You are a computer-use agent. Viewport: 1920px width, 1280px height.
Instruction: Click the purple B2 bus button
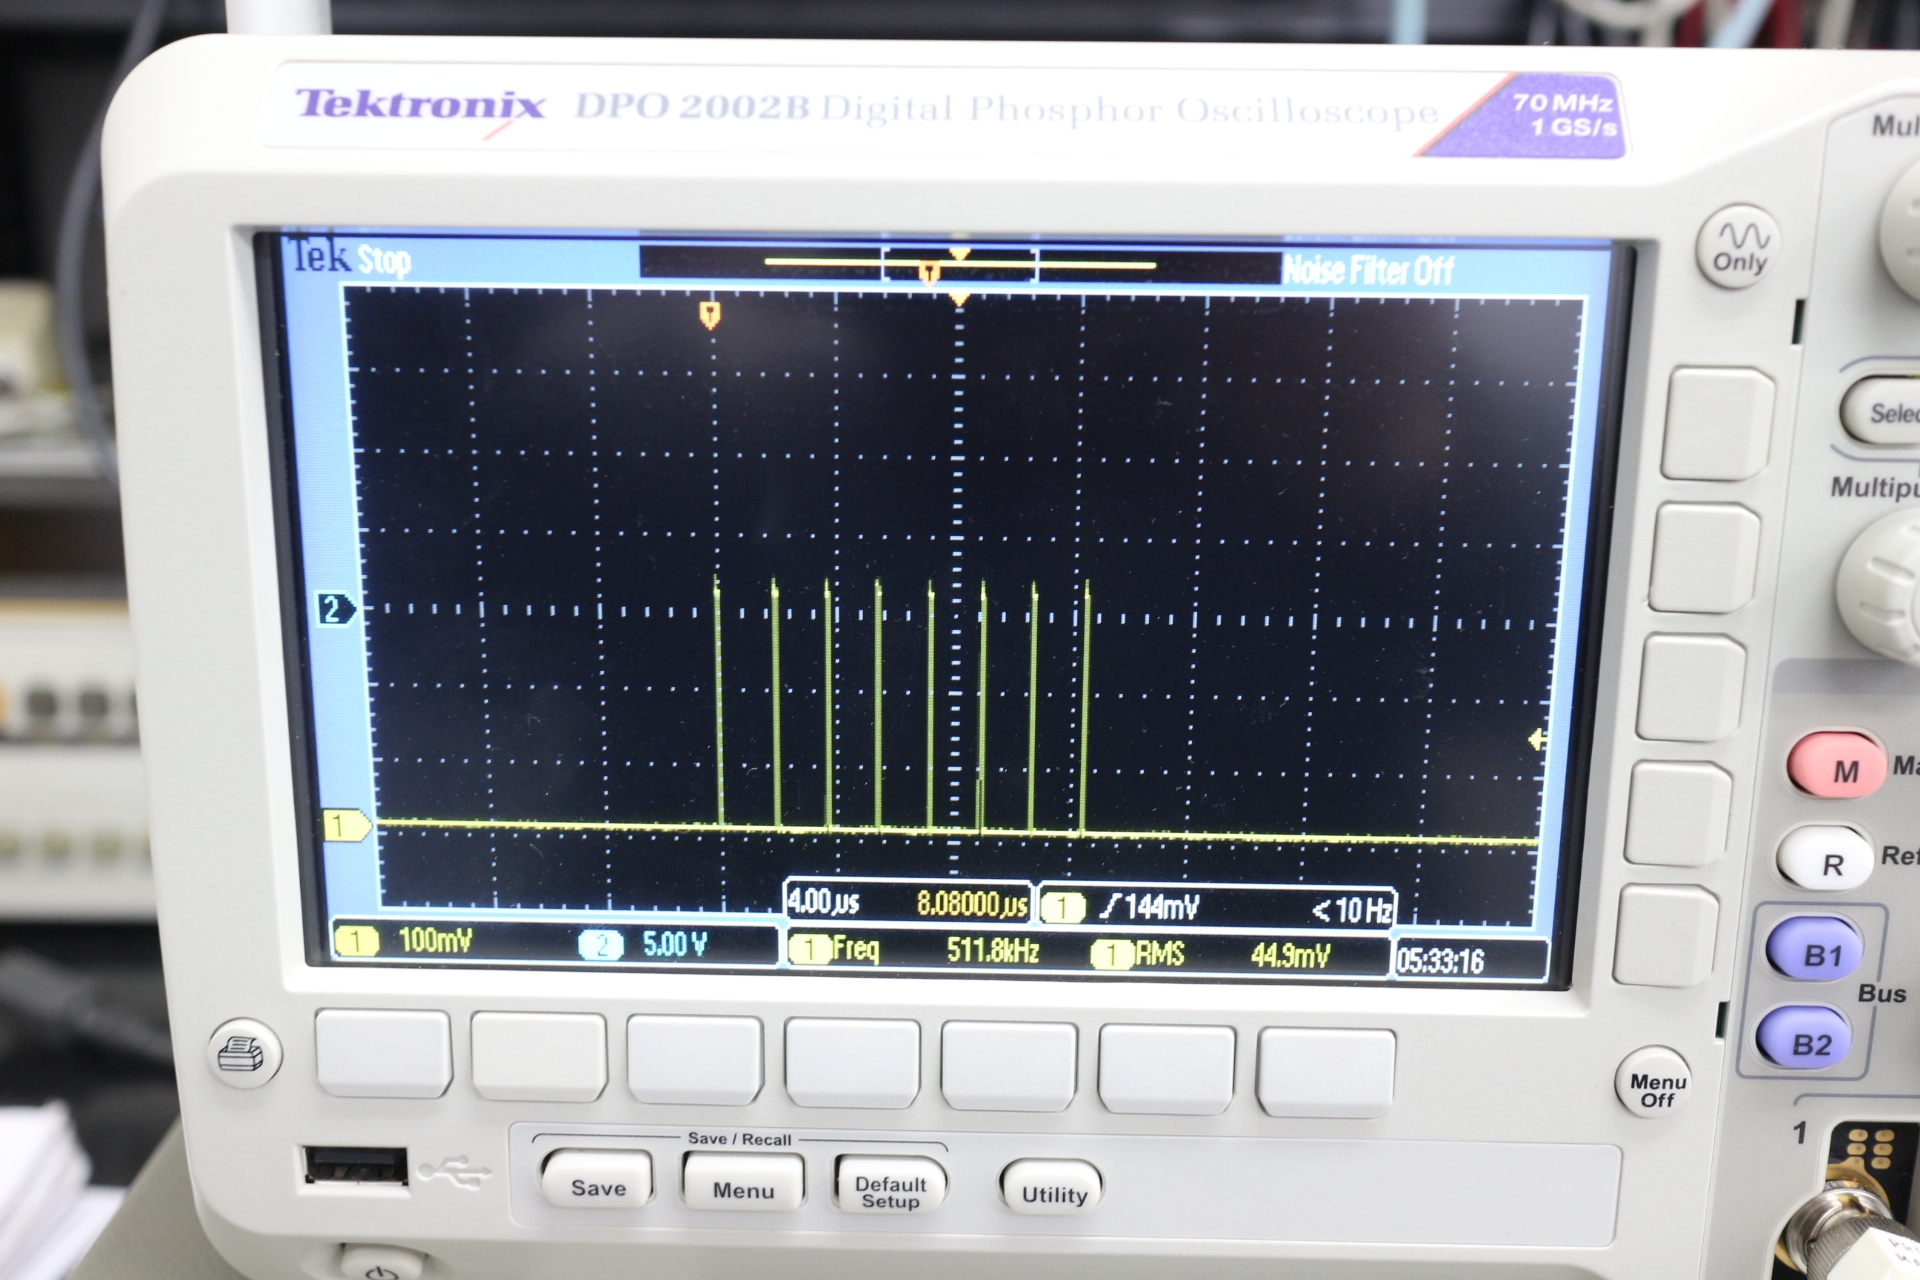point(1805,1040)
